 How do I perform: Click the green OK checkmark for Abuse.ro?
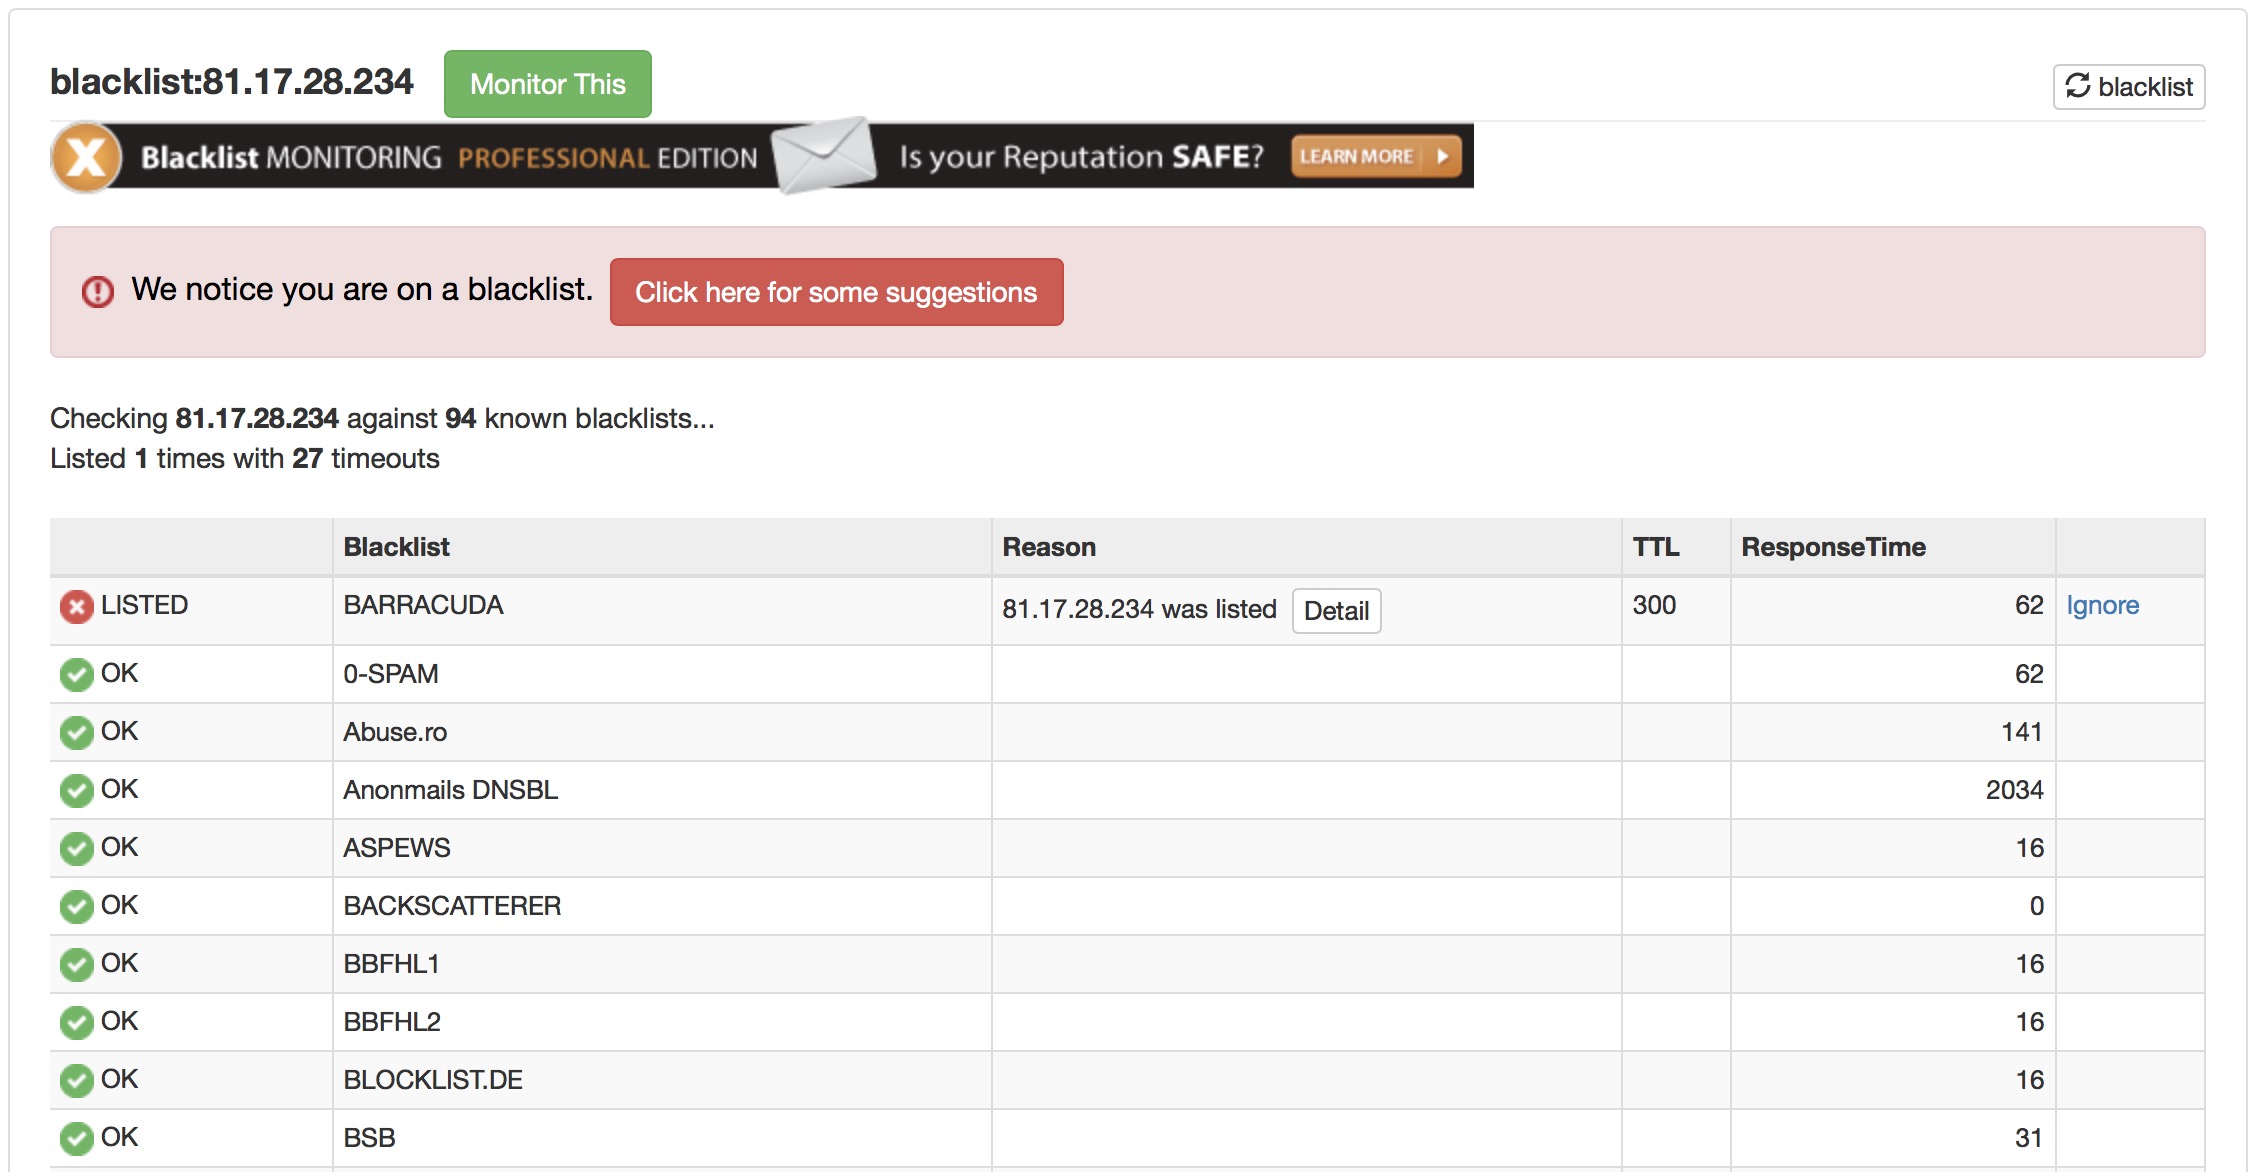(76, 733)
